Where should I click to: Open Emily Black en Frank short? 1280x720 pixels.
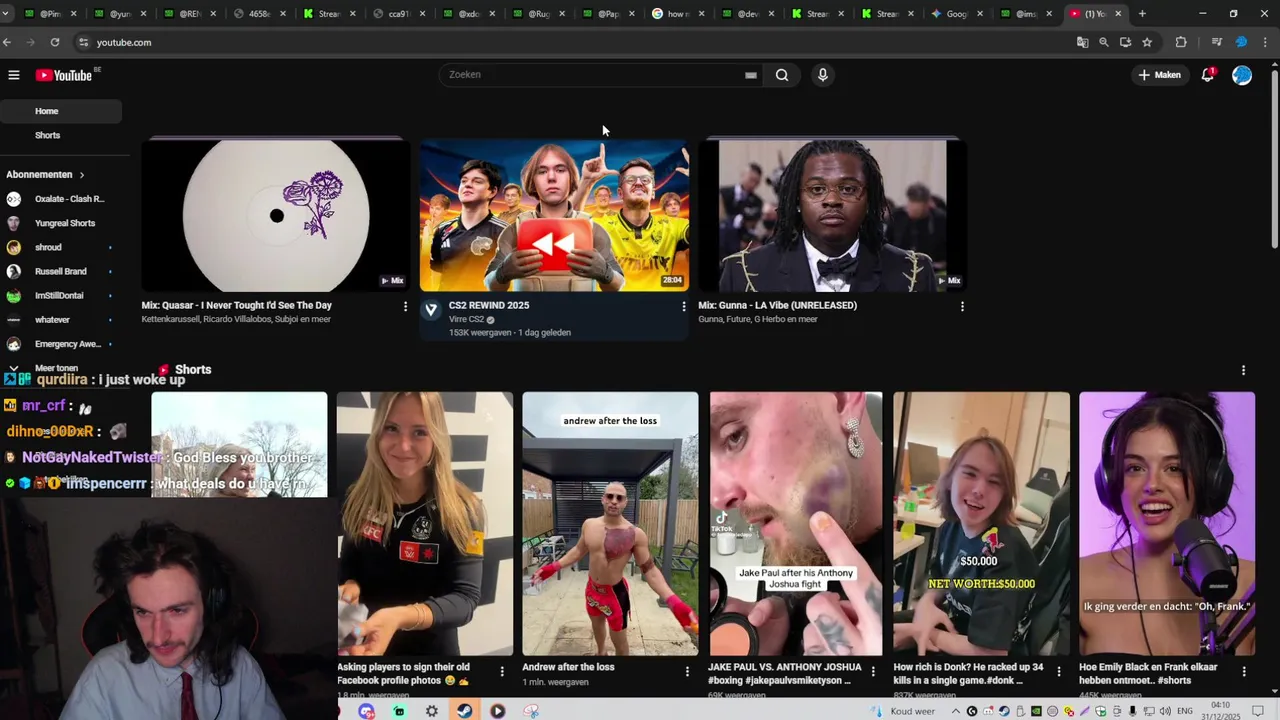click(1167, 523)
